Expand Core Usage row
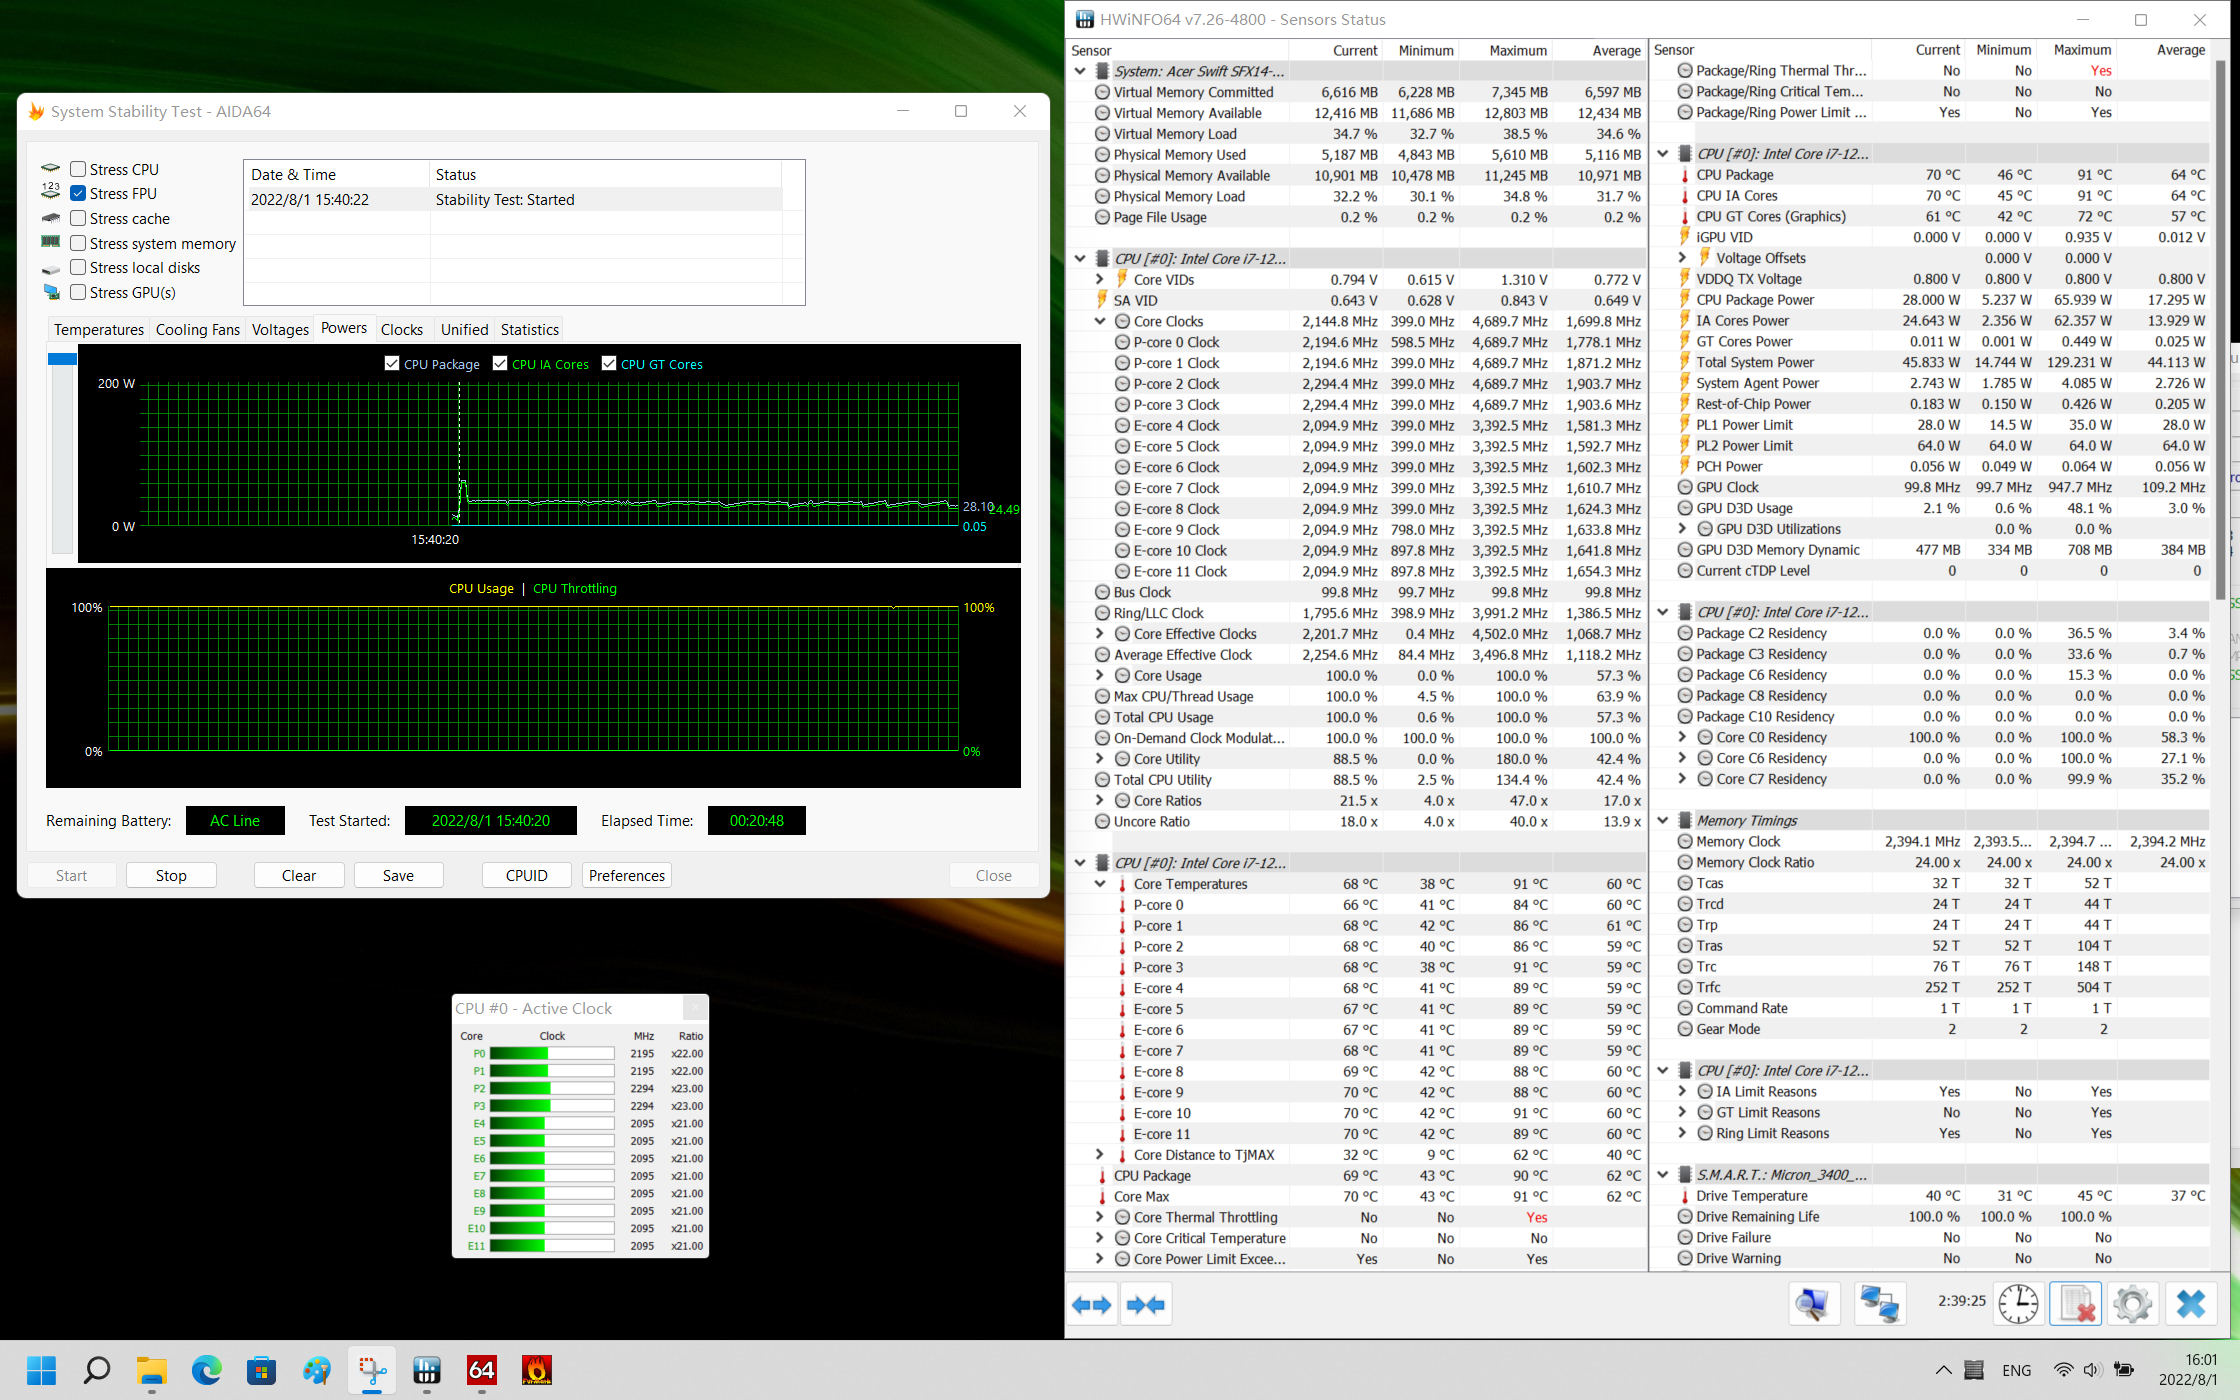 [1100, 676]
